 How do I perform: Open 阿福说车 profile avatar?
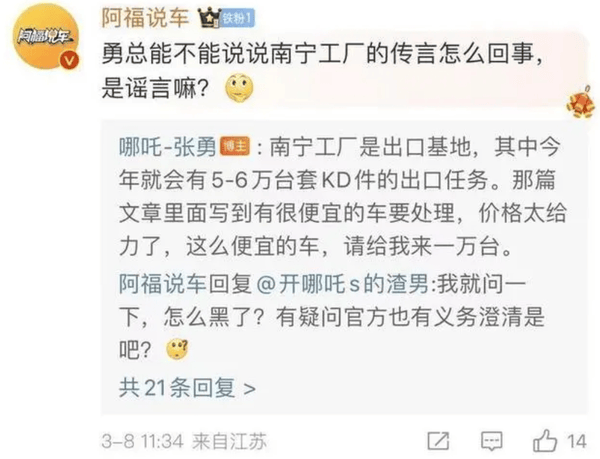[46, 37]
